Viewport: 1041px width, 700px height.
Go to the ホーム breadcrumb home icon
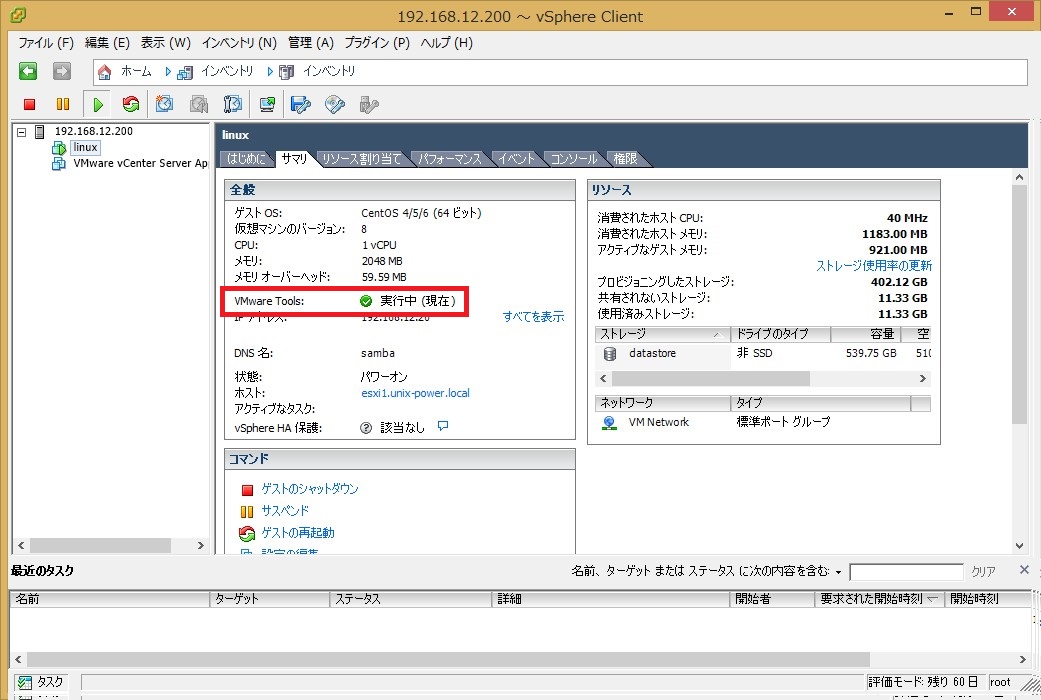point(104,72)
